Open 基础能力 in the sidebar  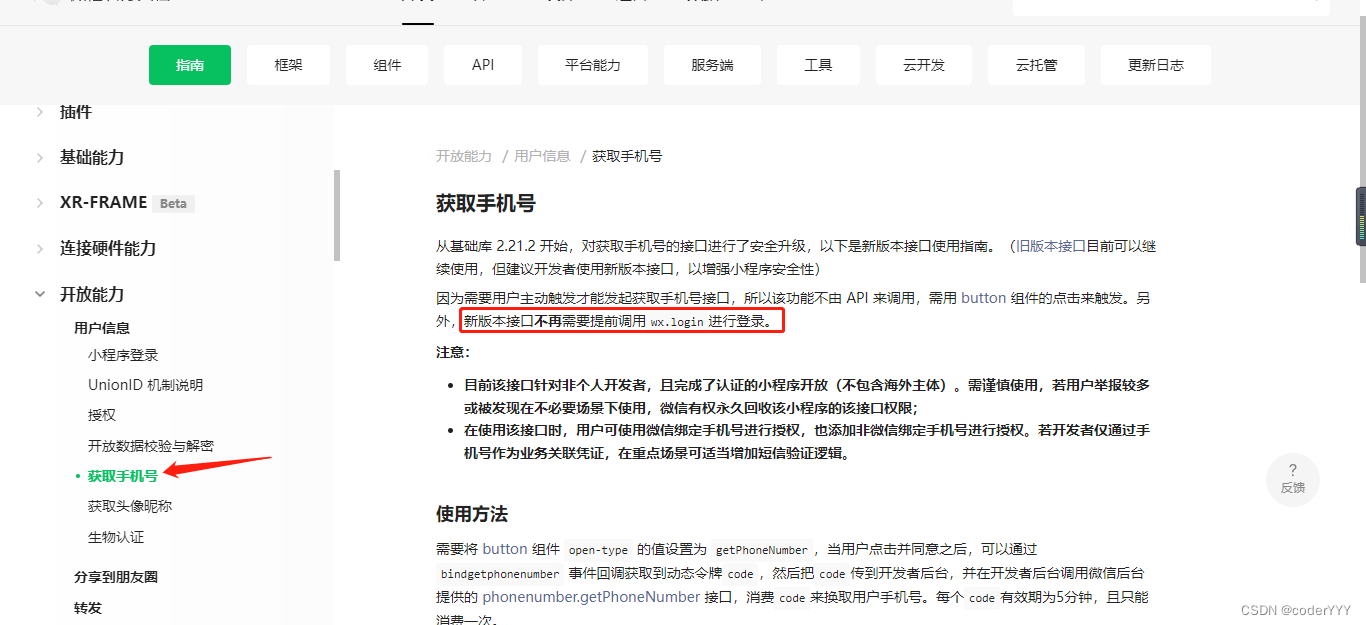click(92, 157)
